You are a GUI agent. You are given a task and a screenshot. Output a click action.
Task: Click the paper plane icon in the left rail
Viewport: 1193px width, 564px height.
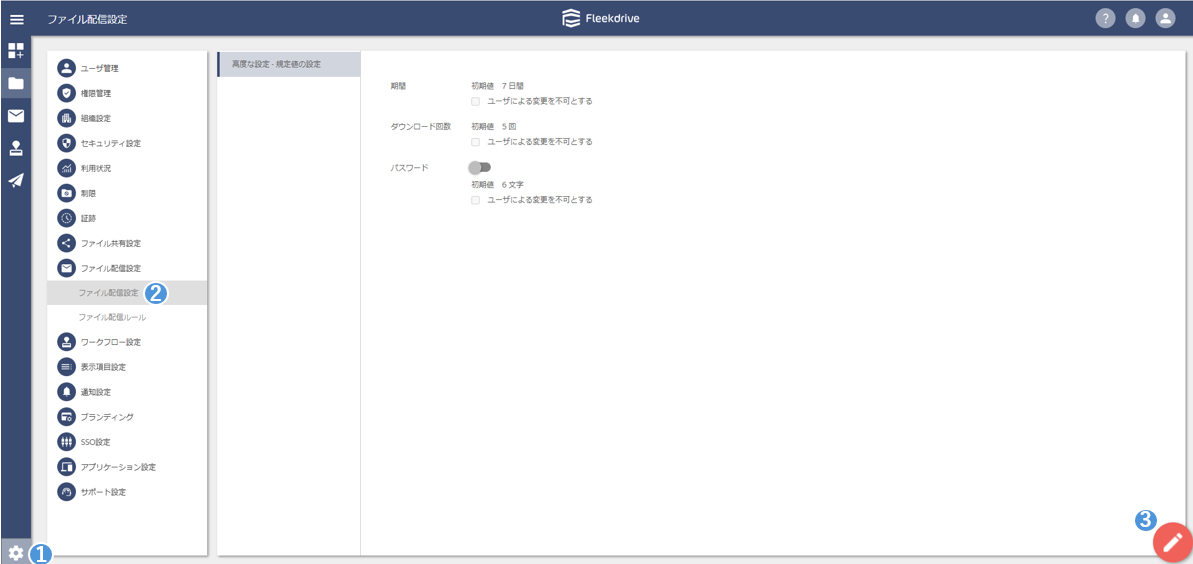click(x=16, y=180)
